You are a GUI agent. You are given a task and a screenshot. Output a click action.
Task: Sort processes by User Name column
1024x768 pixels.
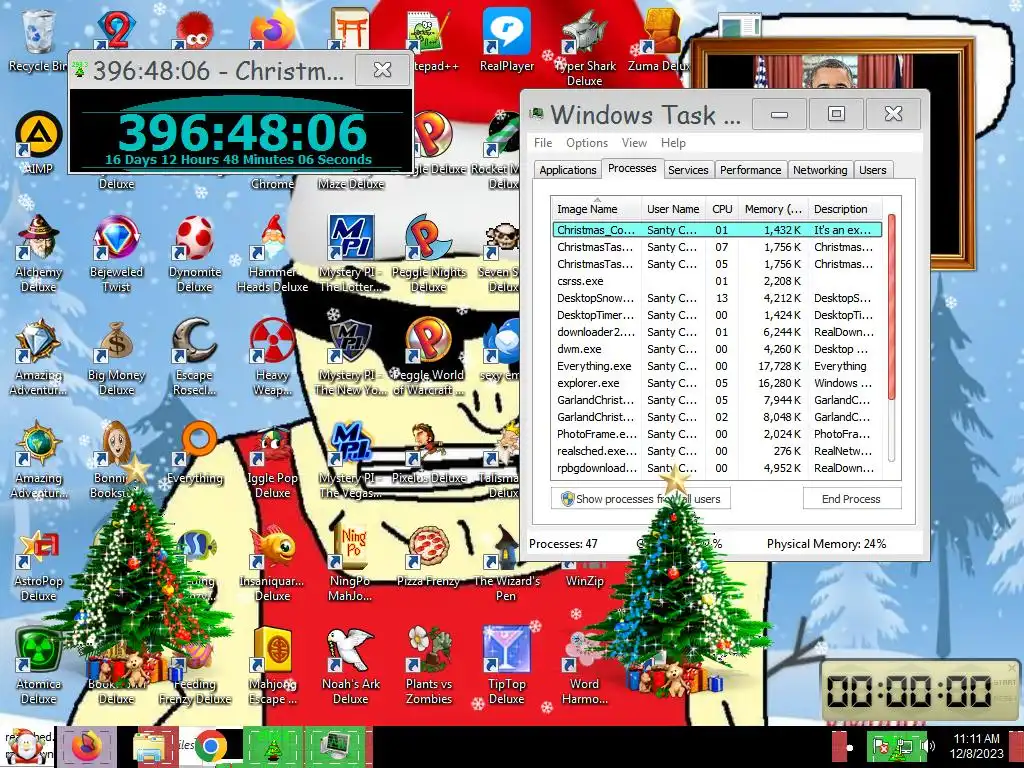[x=673, y=209]
